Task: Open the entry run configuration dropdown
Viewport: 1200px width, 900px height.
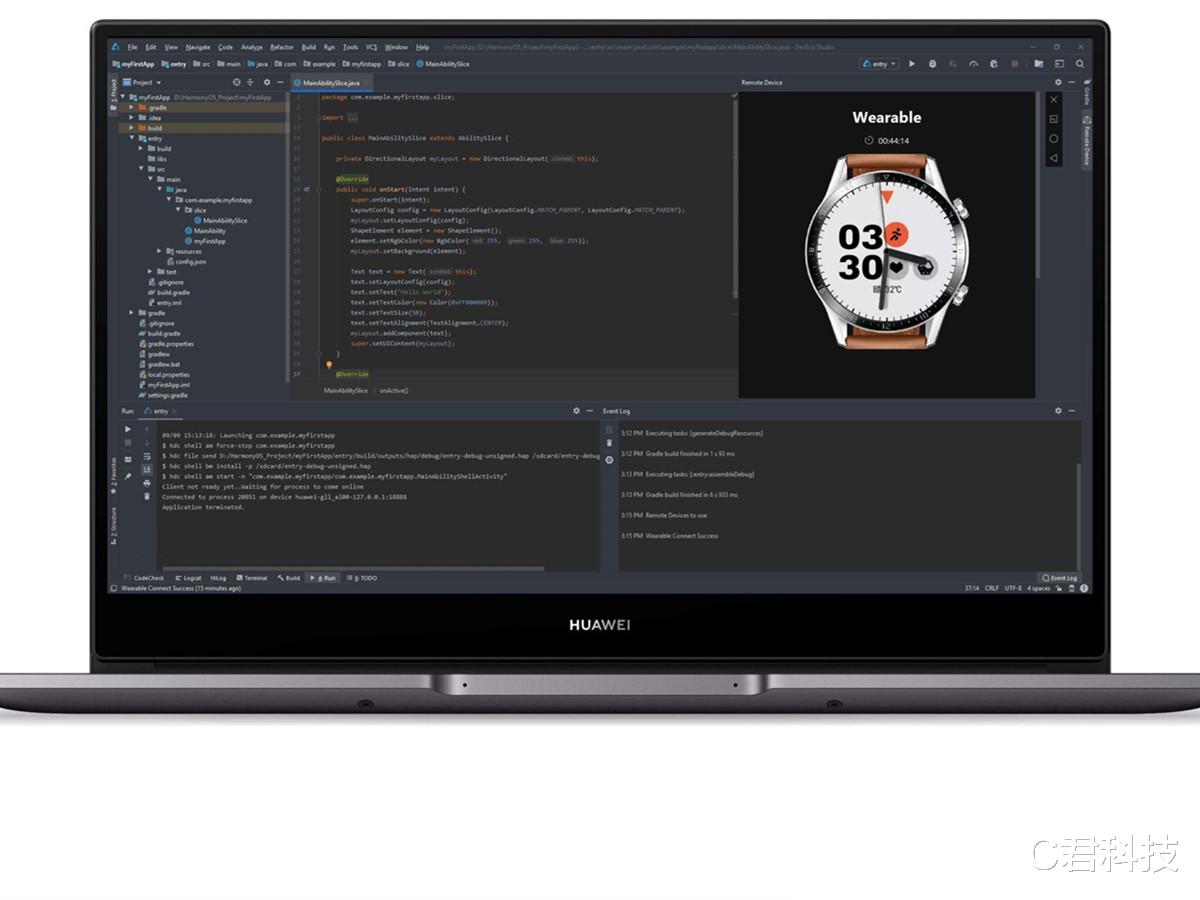Action: [x=879, y=64]
